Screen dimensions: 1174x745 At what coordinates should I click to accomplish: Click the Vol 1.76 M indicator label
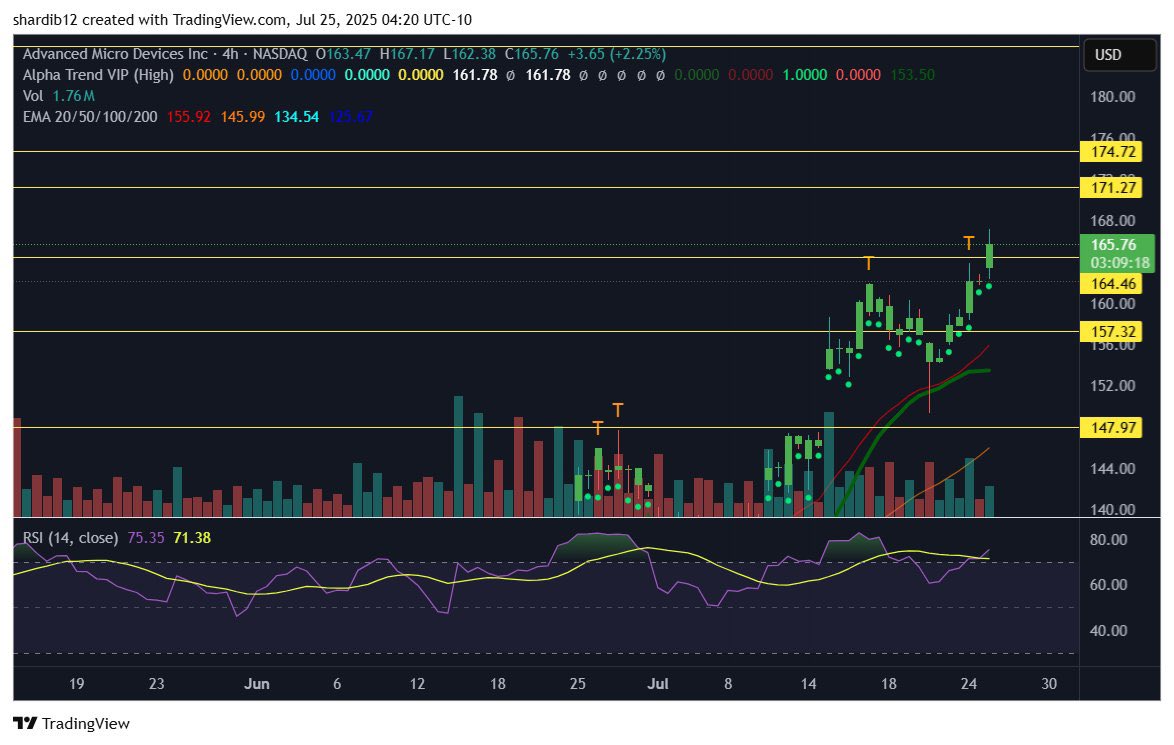click(58, 96)
